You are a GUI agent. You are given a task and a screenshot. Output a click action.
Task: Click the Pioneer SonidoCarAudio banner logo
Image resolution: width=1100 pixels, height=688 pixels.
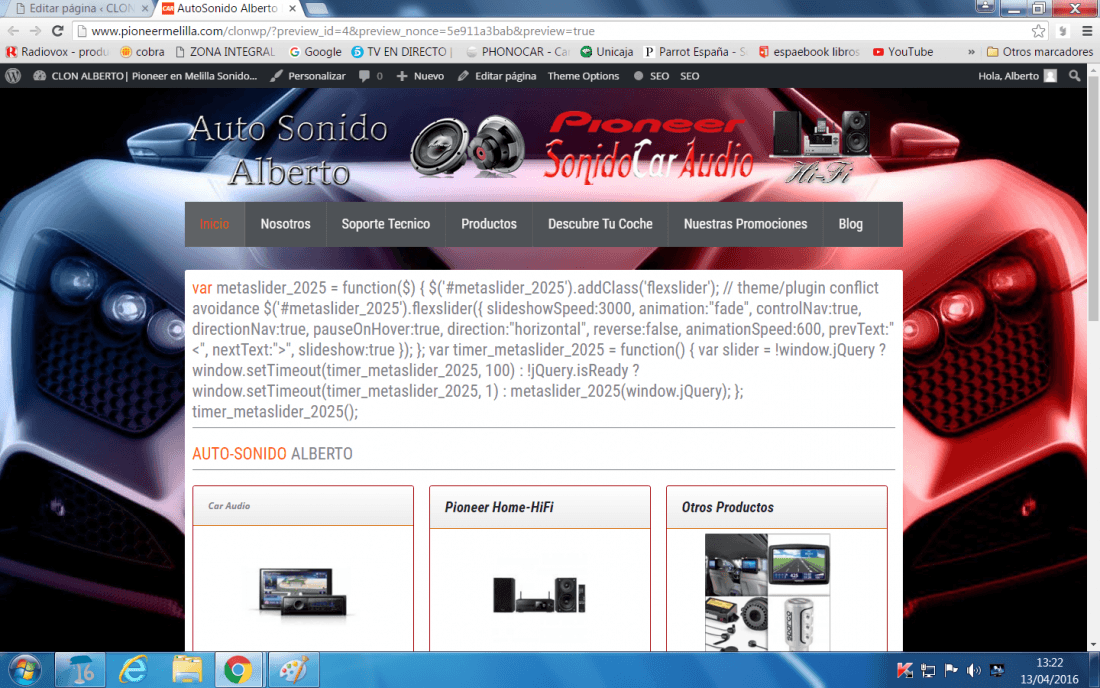click(x=647, y=147)
